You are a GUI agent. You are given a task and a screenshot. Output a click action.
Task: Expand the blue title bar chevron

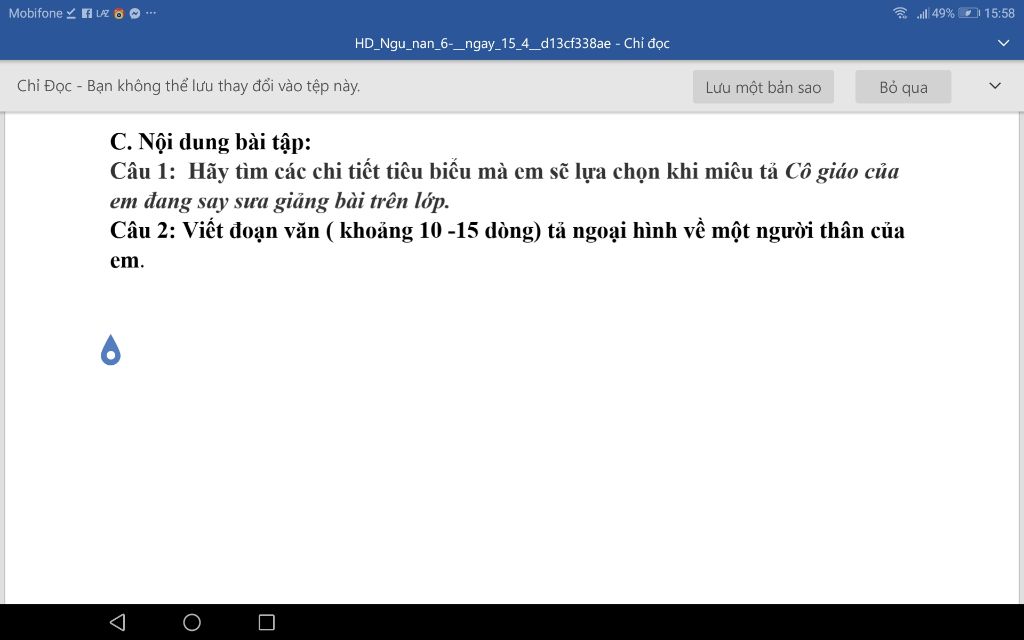[1004, 43]
